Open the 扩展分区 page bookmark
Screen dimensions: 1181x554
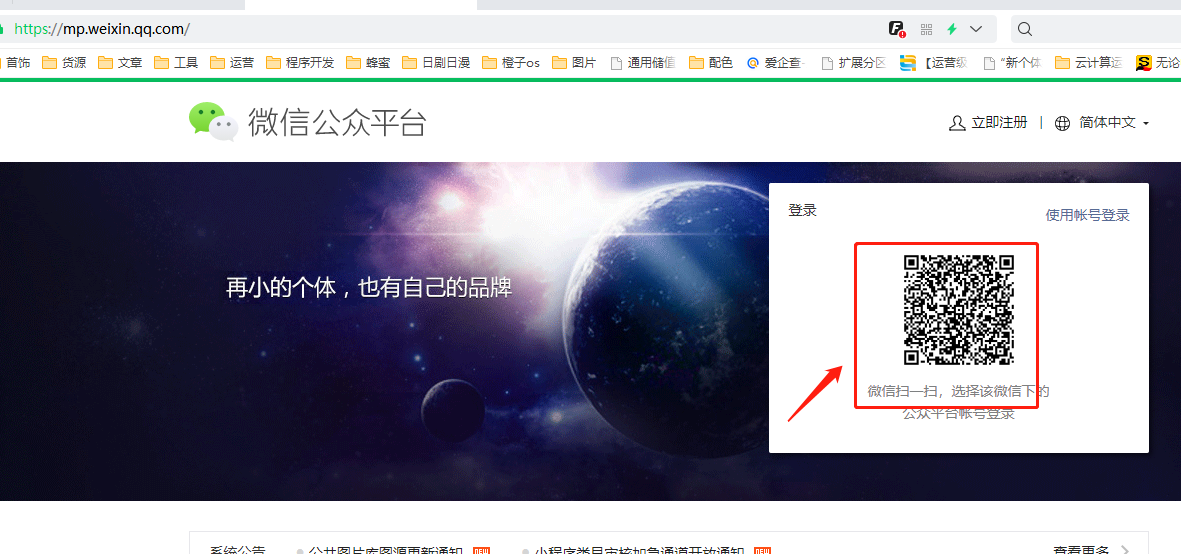point(853,62)
